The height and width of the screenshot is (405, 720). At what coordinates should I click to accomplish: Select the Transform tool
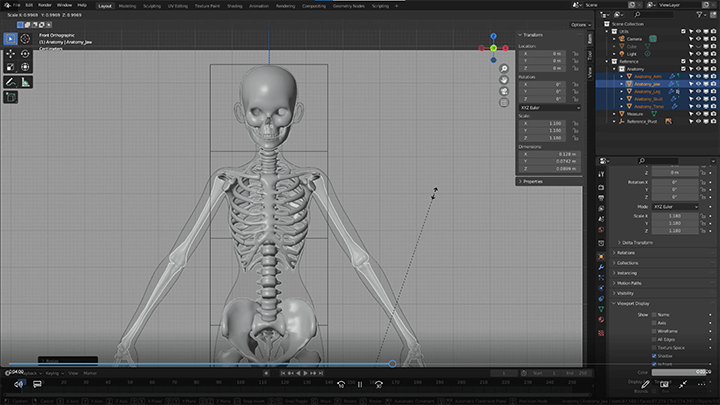[25, 67]
